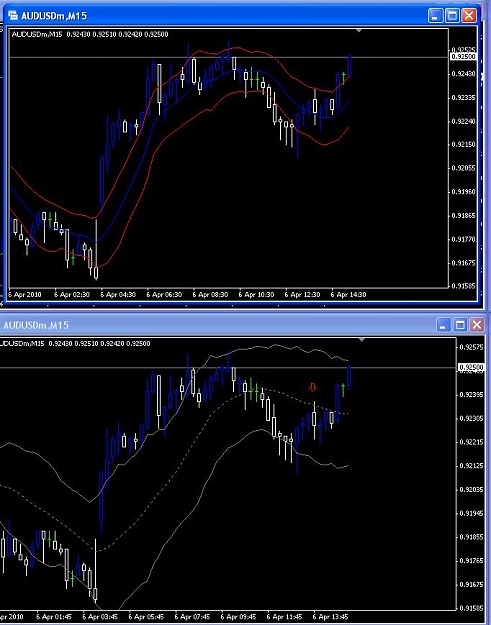Click the 6 Apr 07:45 time label

coord(192,617)
